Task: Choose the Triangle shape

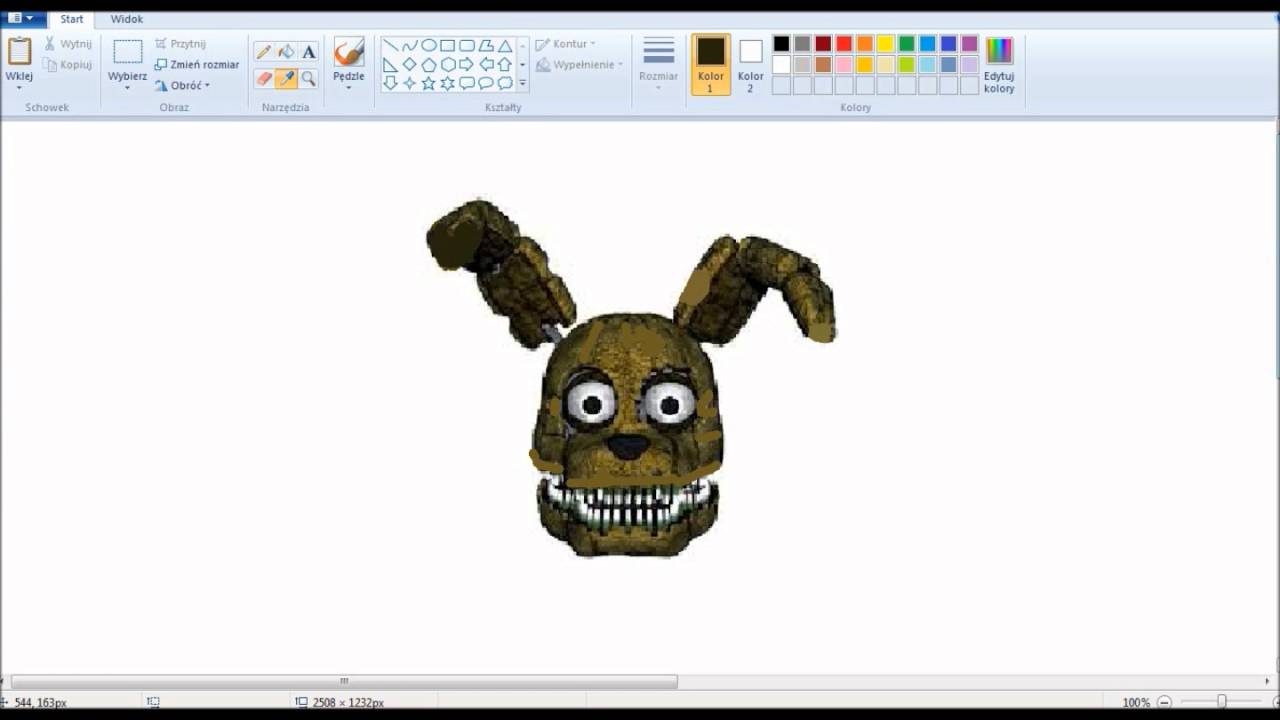Action: coord(505,46)
